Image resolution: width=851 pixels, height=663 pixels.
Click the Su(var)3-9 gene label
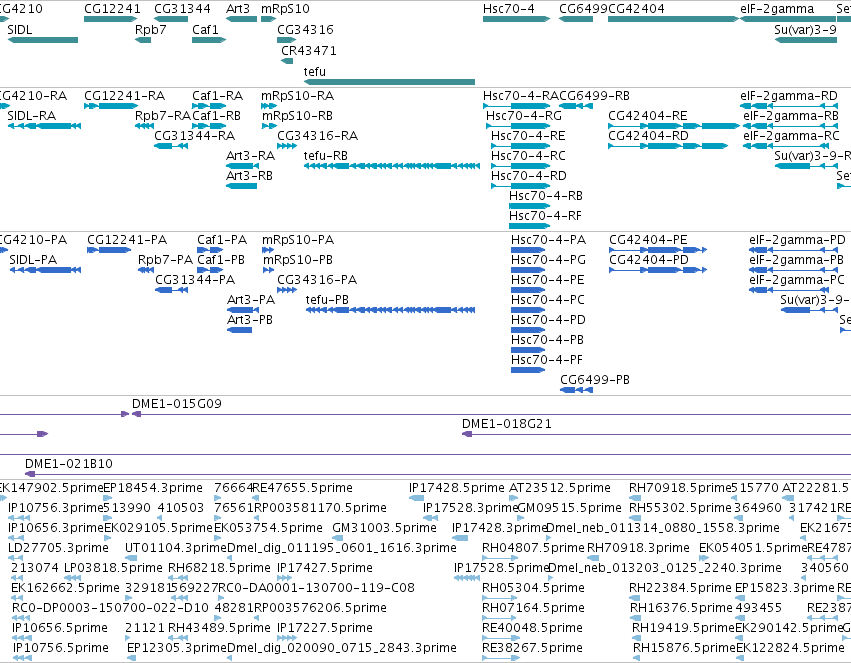click(805, 29)
